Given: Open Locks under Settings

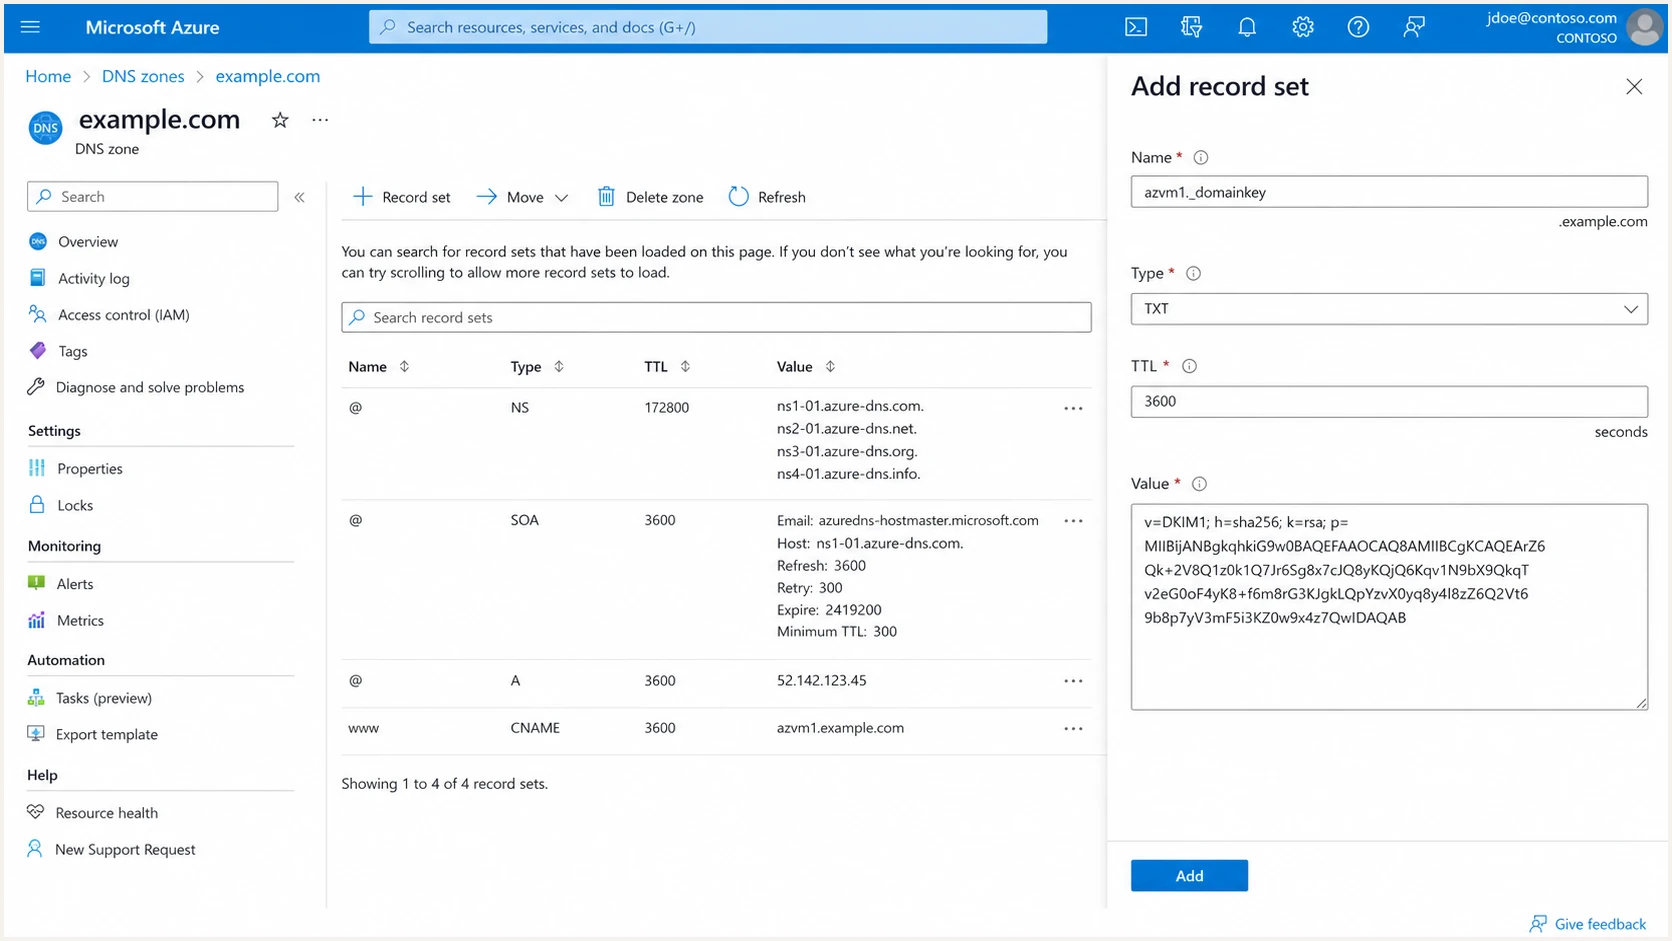Looking at the screenshot, I should point(61,505).
